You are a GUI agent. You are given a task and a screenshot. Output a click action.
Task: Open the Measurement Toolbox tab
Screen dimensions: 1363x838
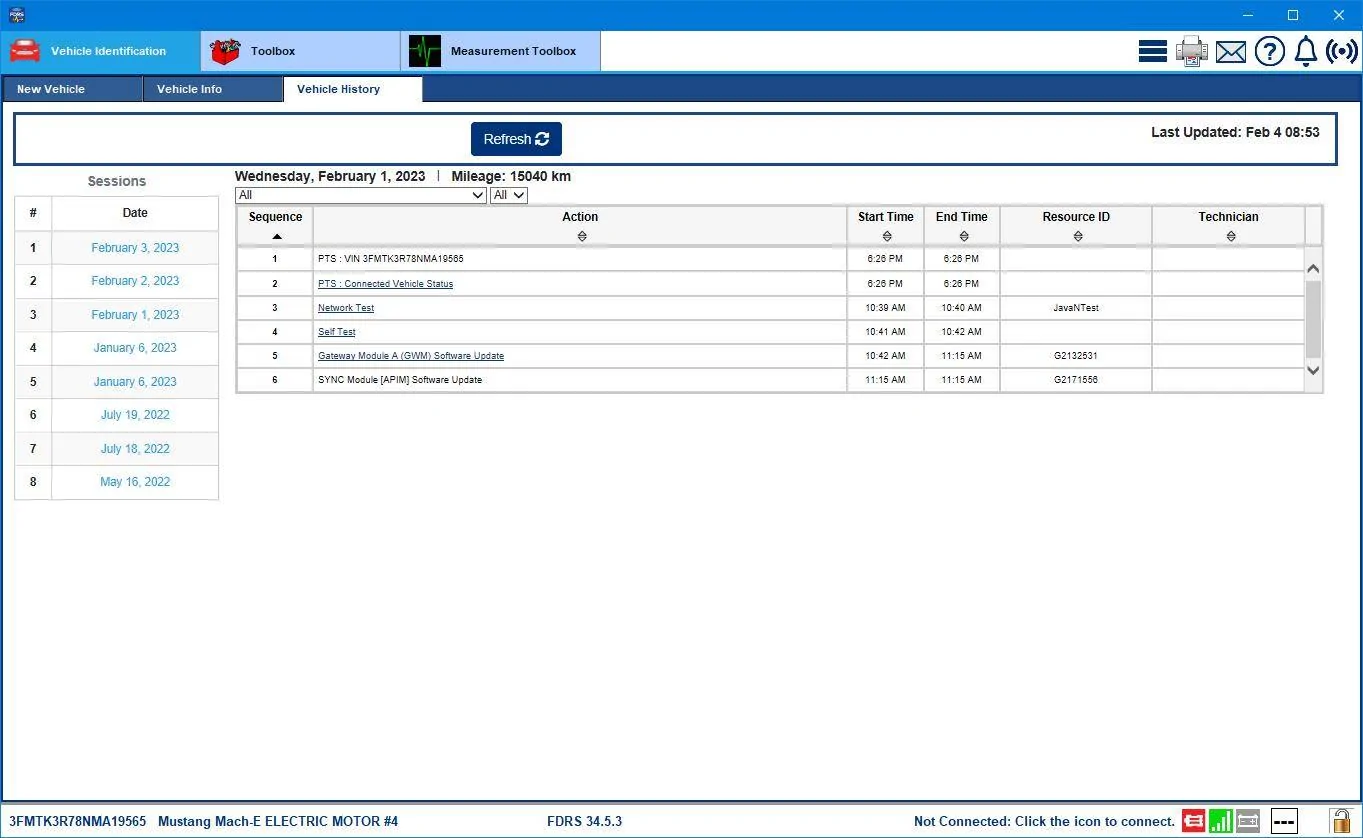[500, 51]
